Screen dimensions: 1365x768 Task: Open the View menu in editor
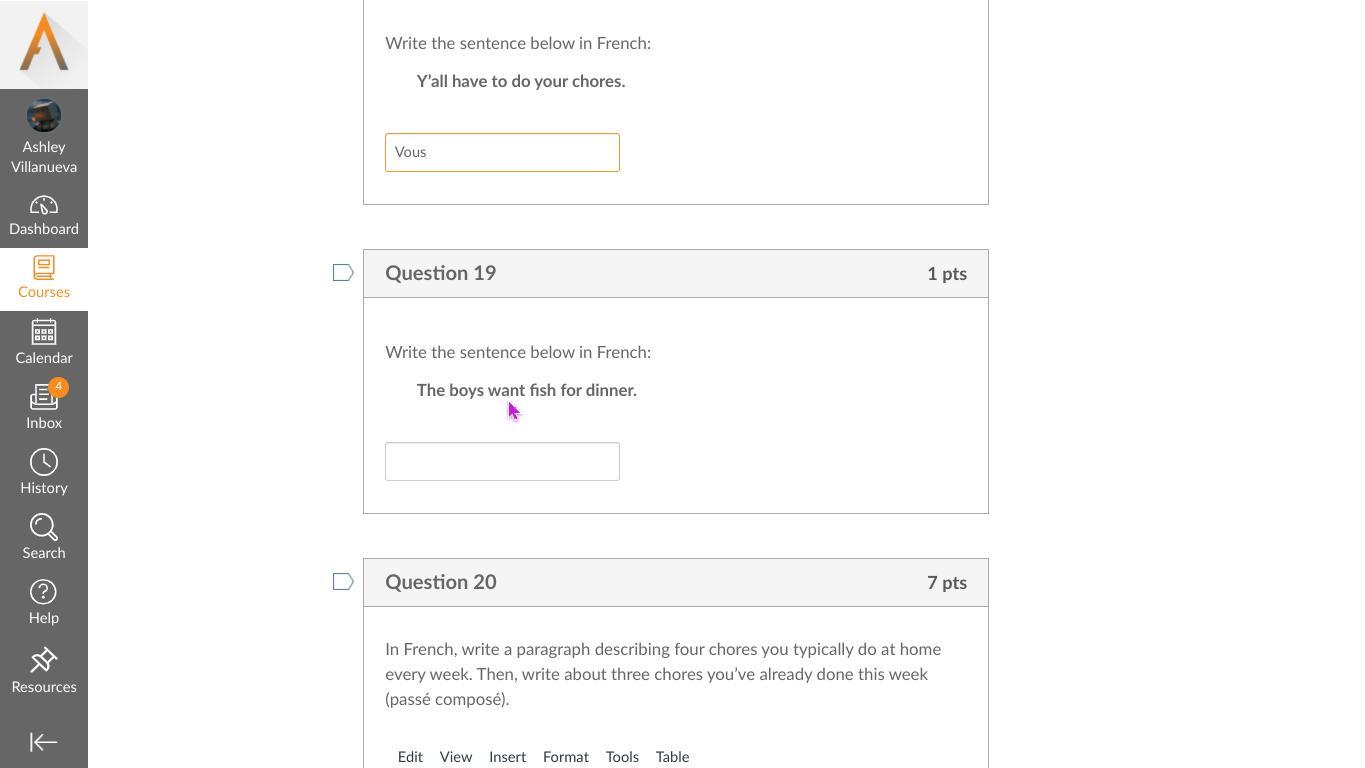pyautogui.click(x=456, y=757)
